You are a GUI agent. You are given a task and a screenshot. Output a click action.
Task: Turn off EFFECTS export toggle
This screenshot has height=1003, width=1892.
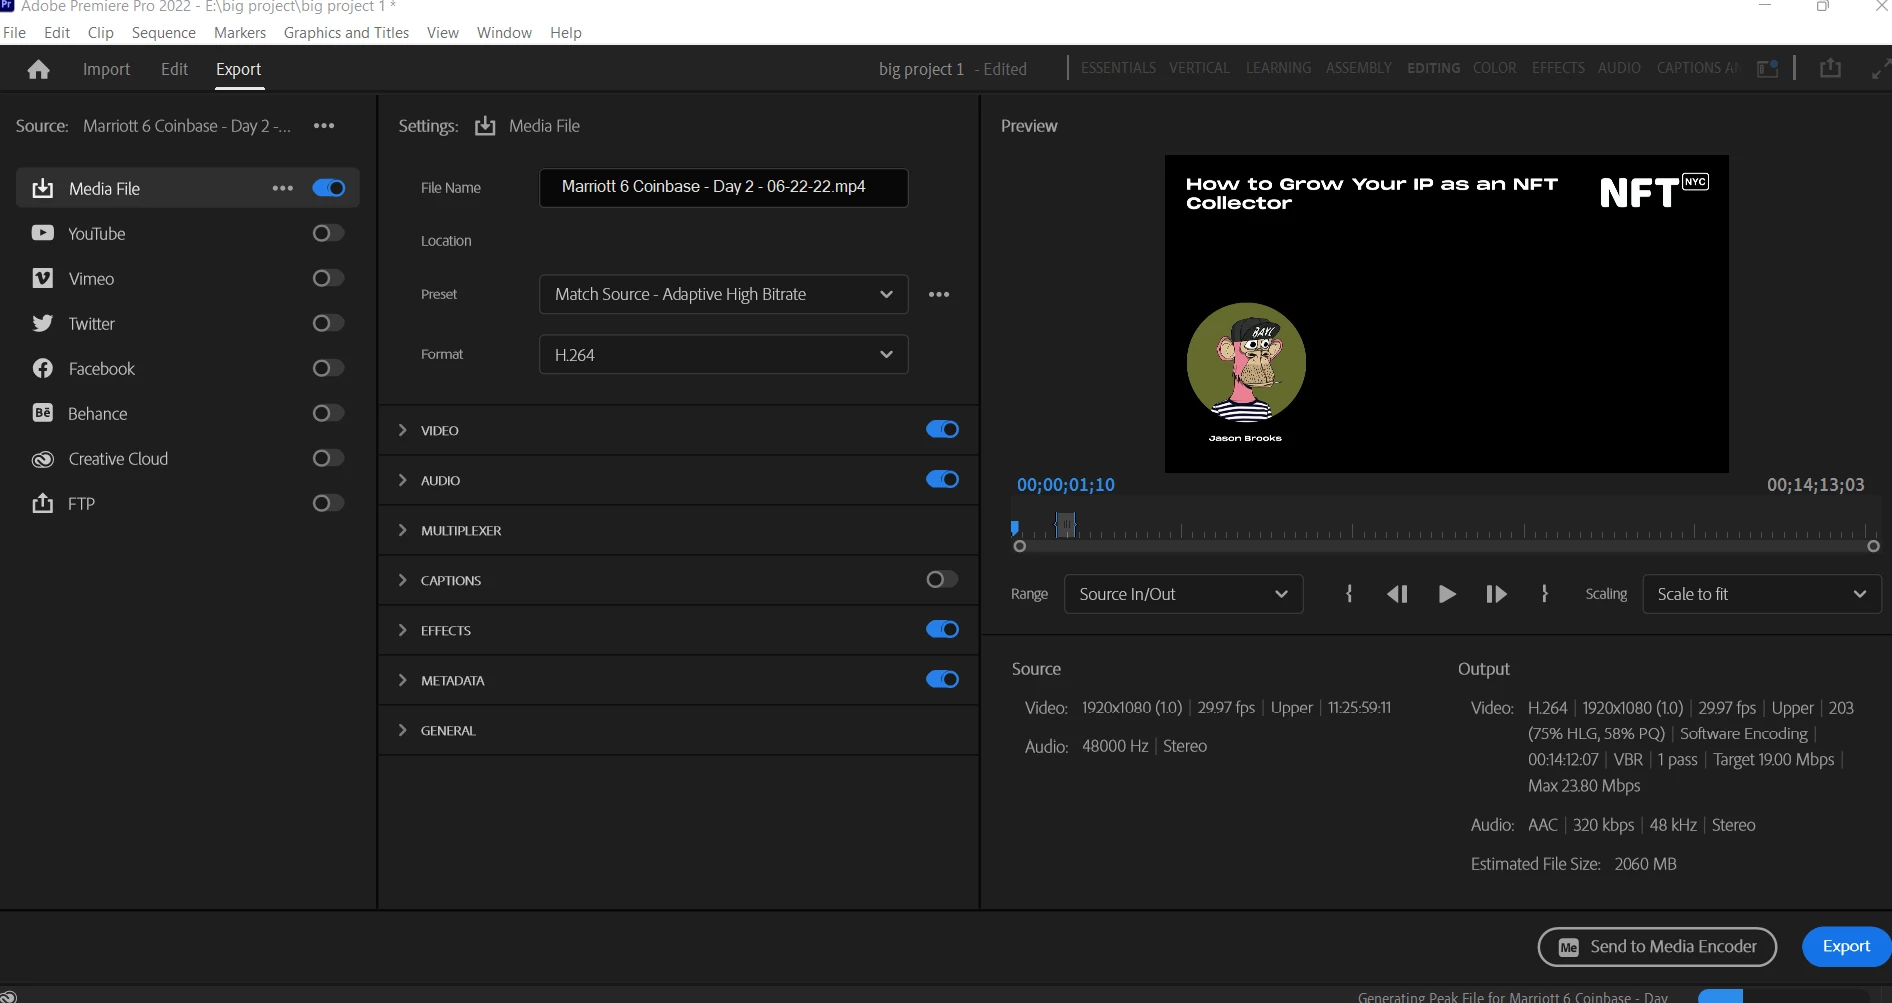coord(942,629)
